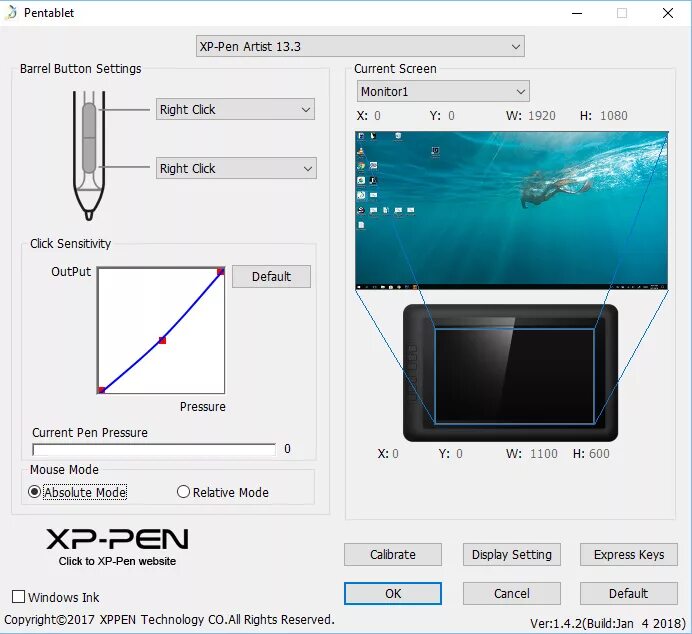
Task: Click the Current Pen Pressure progress bar
Action: tap(154, 449)
